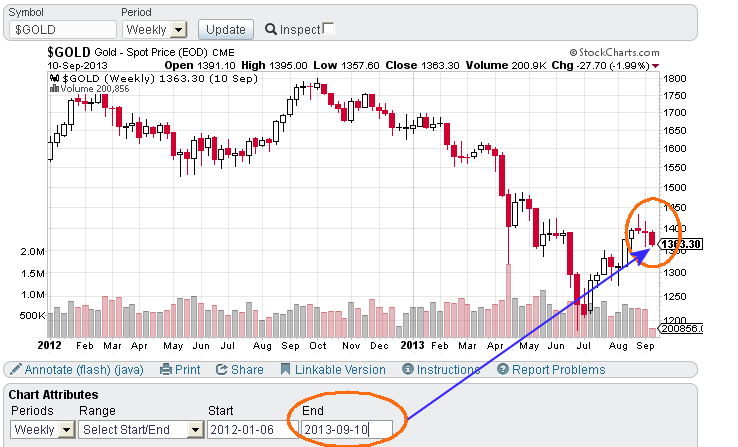Click the candlestick icon beside $GOLD (Weekly) legend
The height and width of the screenshot is (447, 738).
click(x=54, y=78)
